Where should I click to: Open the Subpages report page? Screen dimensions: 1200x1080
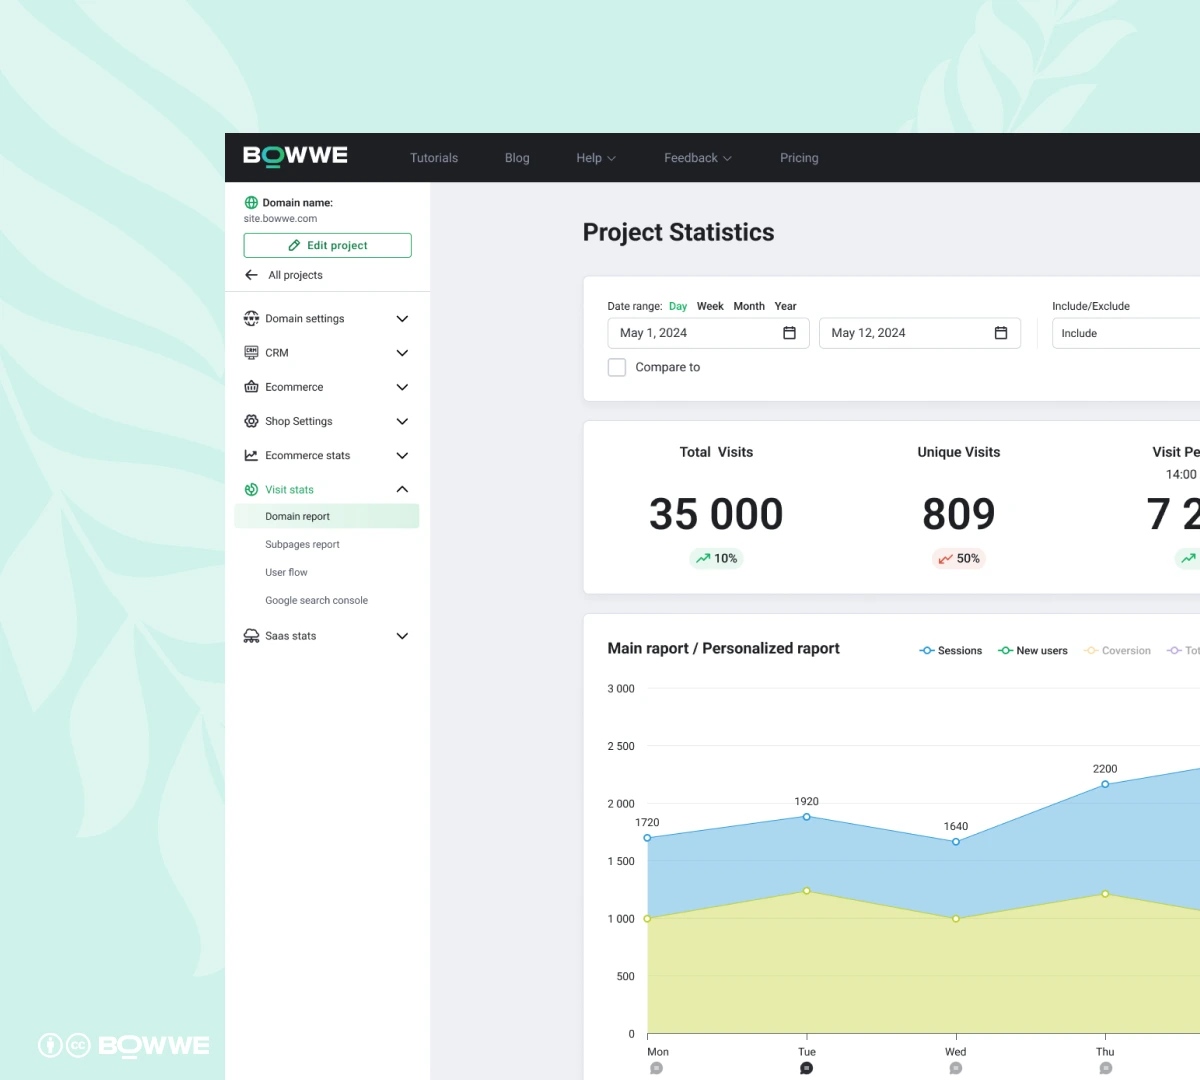[x=302, y=544]
